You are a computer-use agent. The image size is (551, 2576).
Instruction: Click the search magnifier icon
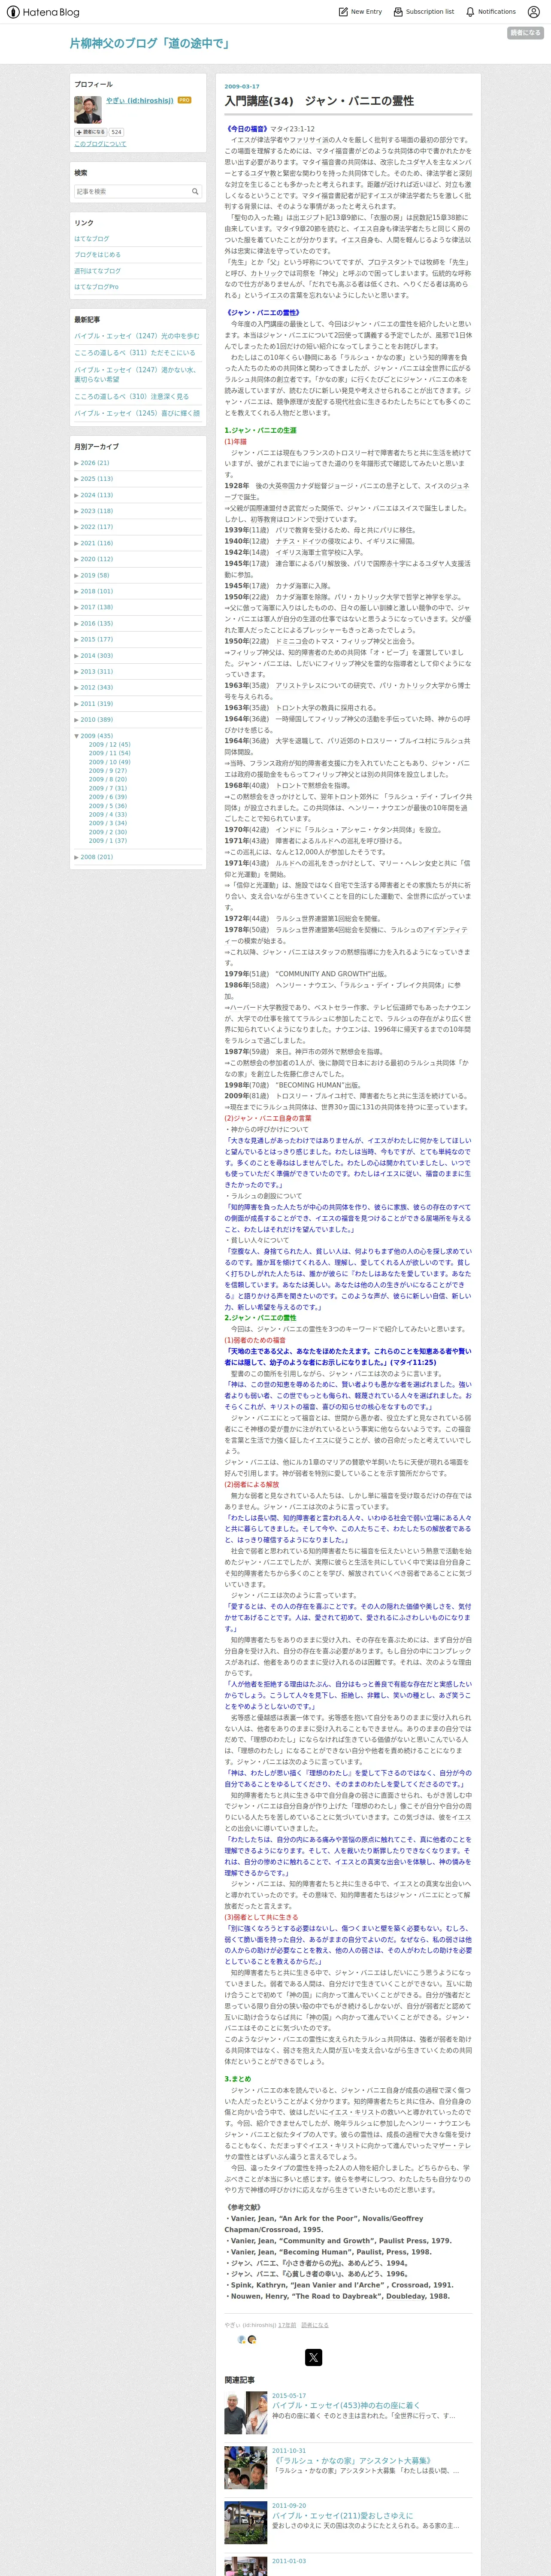pos(195,191)
